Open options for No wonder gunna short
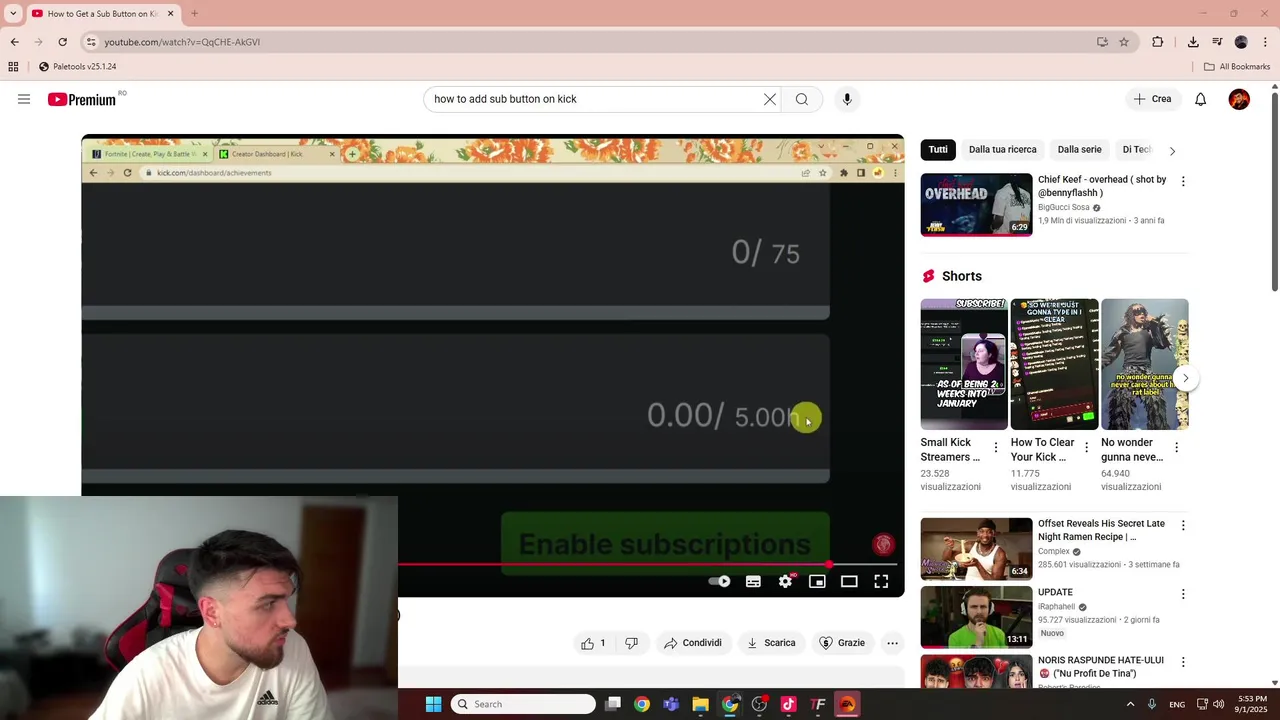1280x720 pixels. pos(1176,448)
